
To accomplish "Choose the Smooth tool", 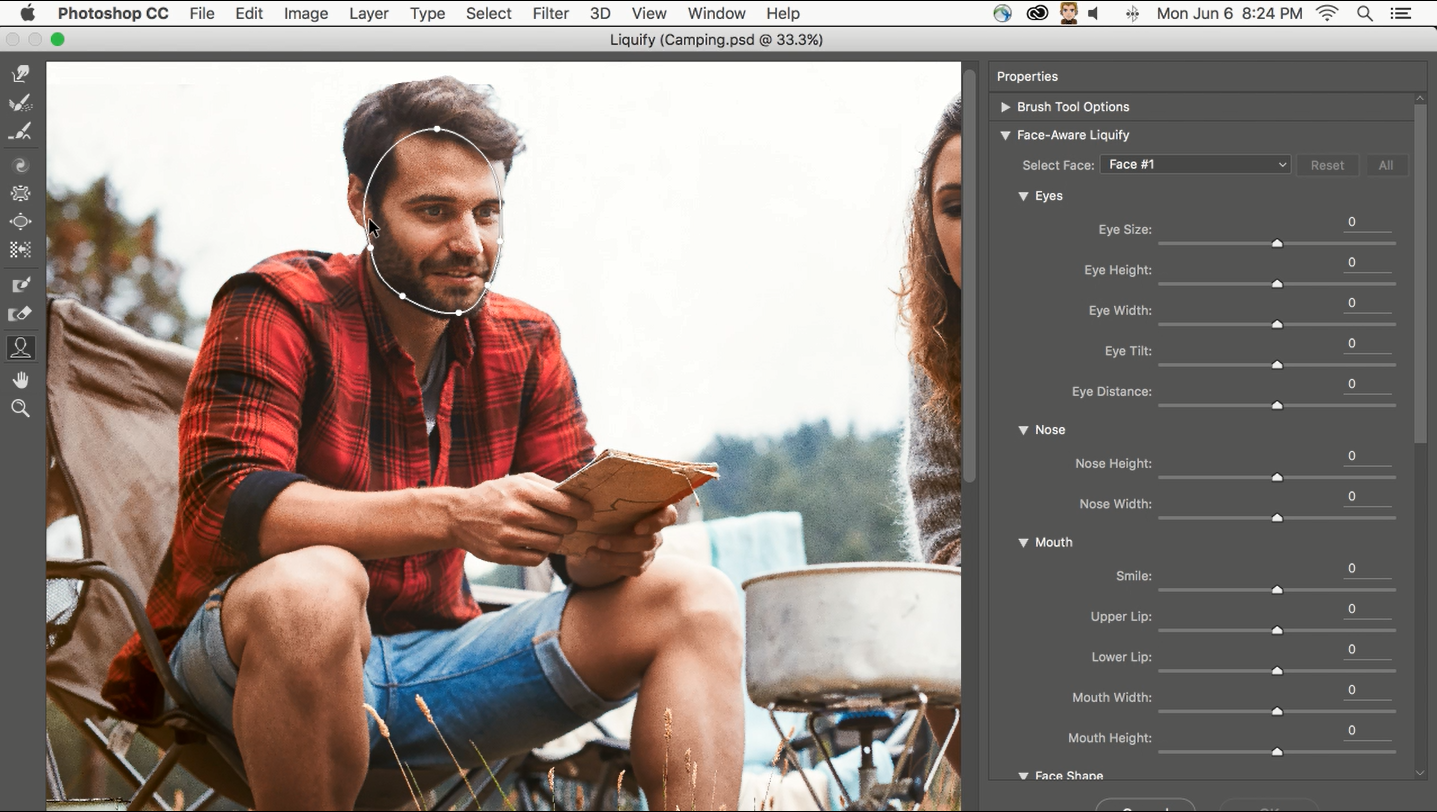I will click(20, 132).
